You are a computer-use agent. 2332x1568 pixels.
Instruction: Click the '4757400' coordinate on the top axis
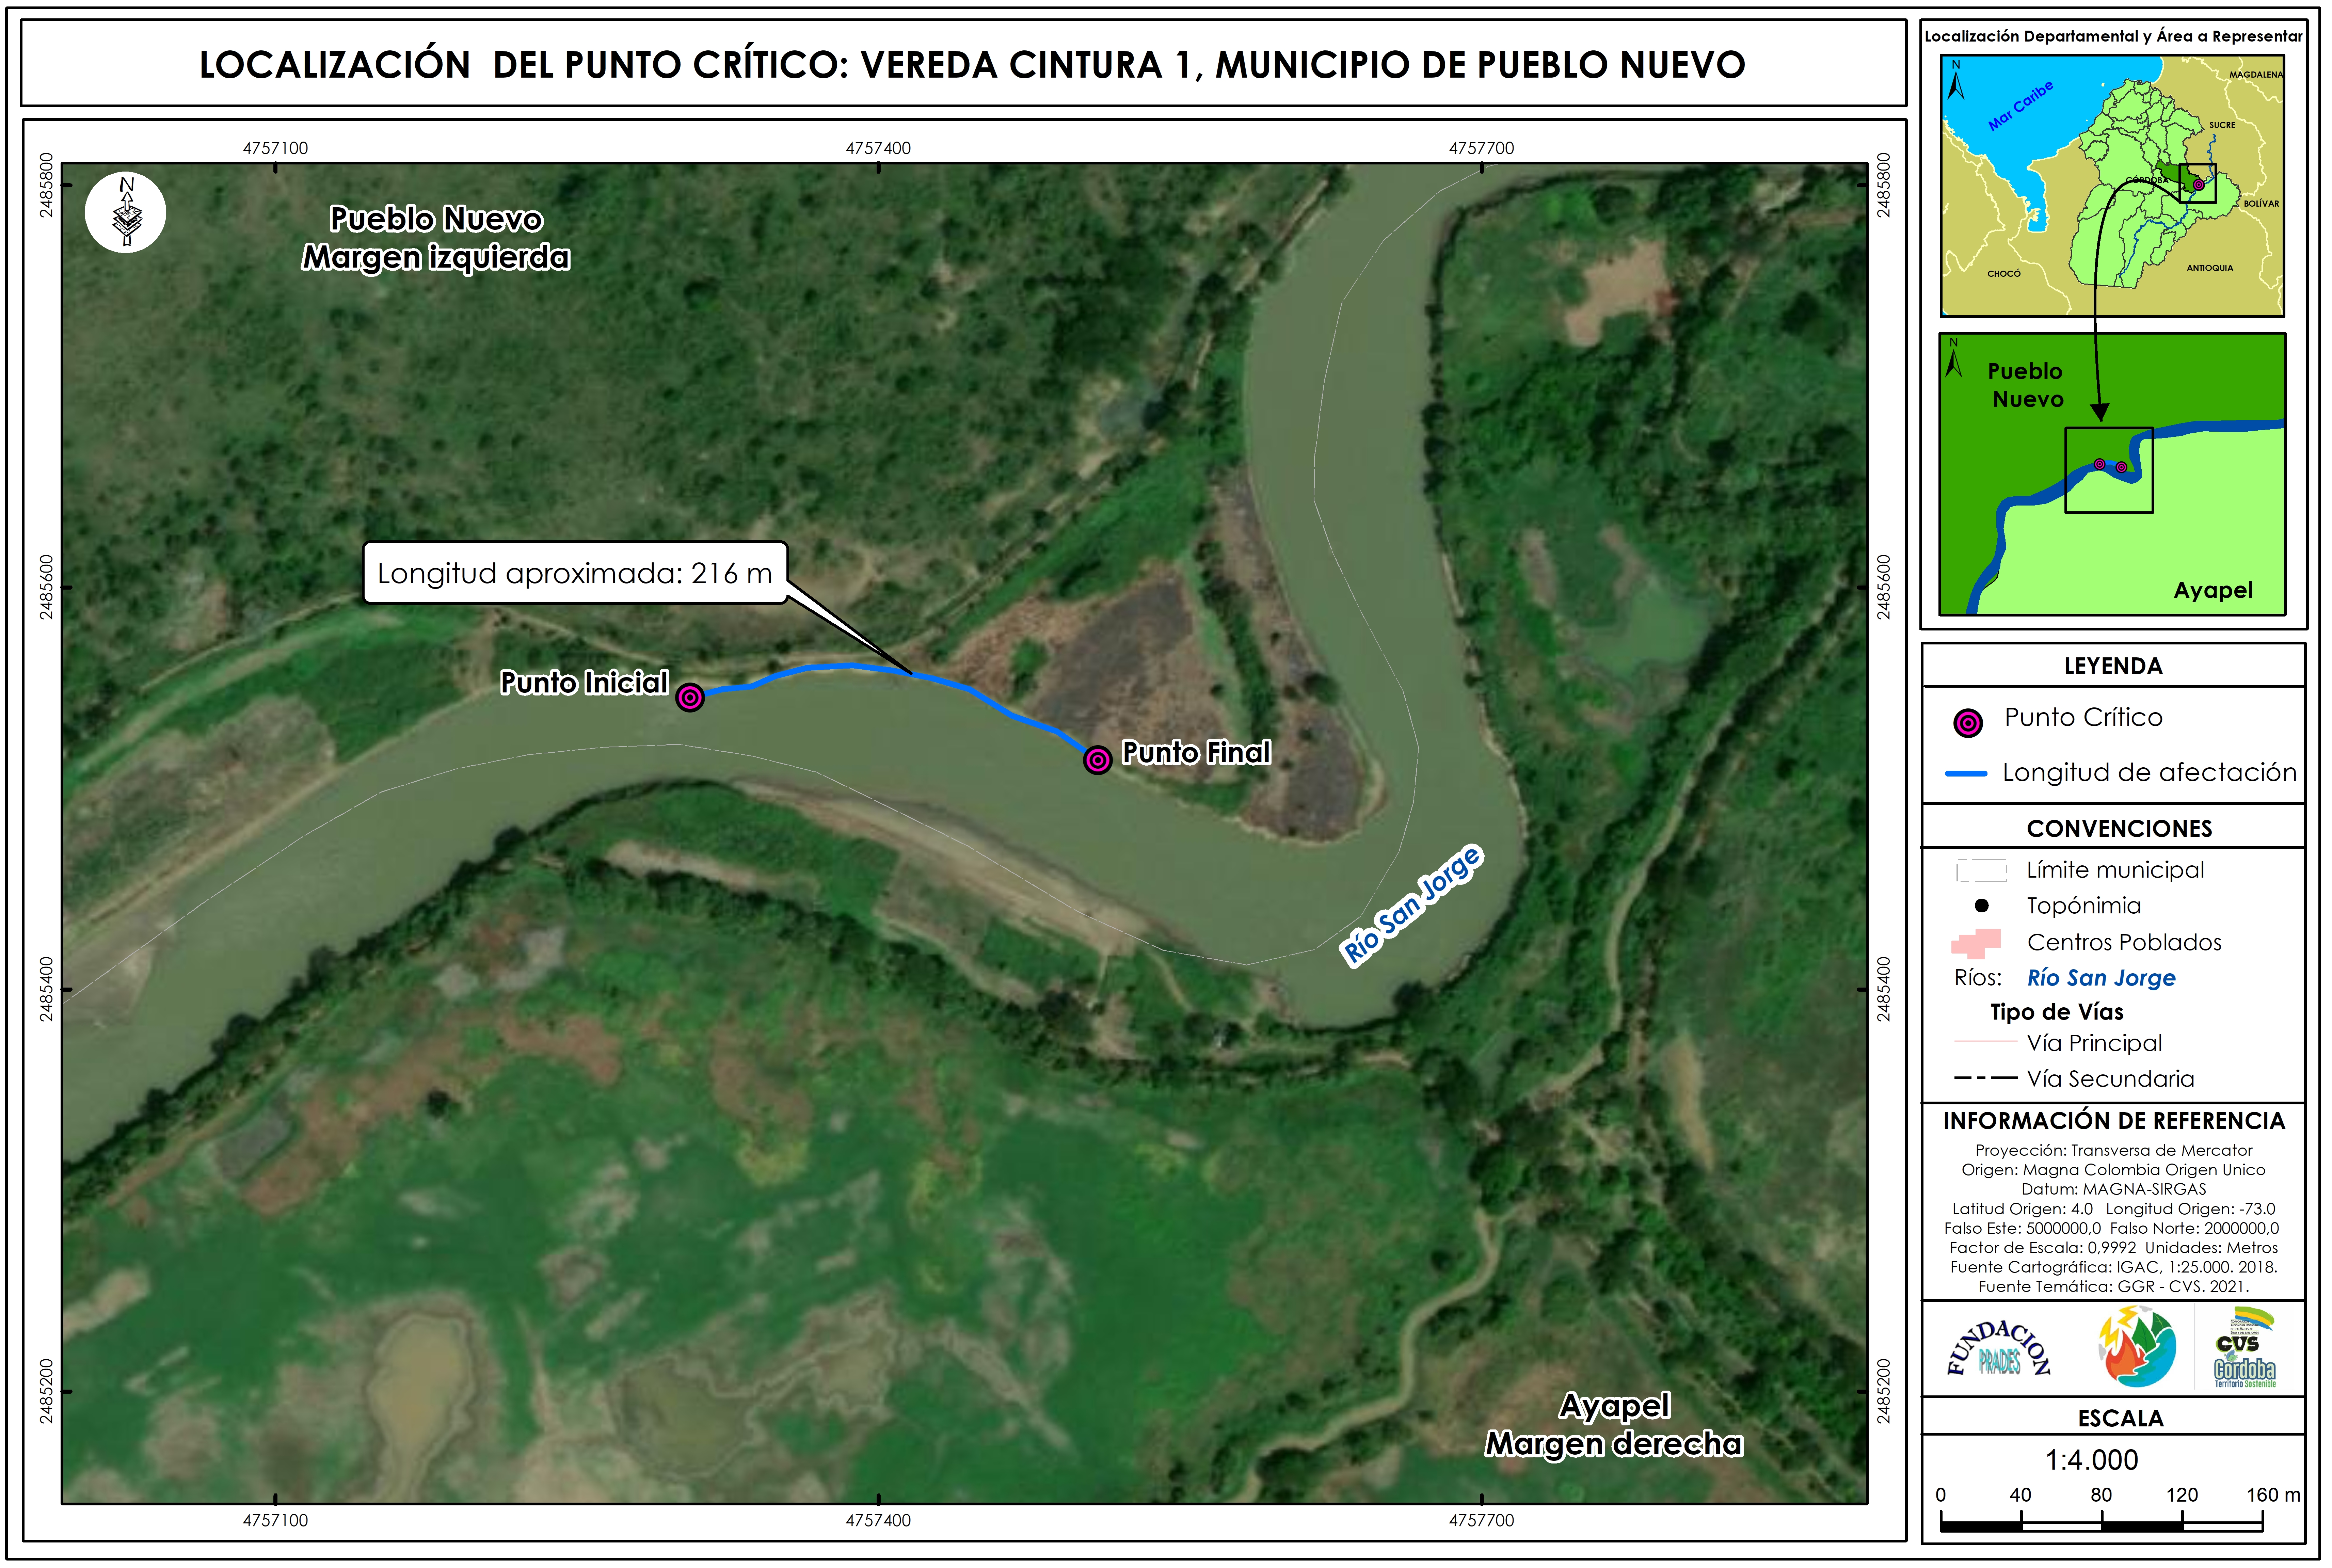(878, 148)
